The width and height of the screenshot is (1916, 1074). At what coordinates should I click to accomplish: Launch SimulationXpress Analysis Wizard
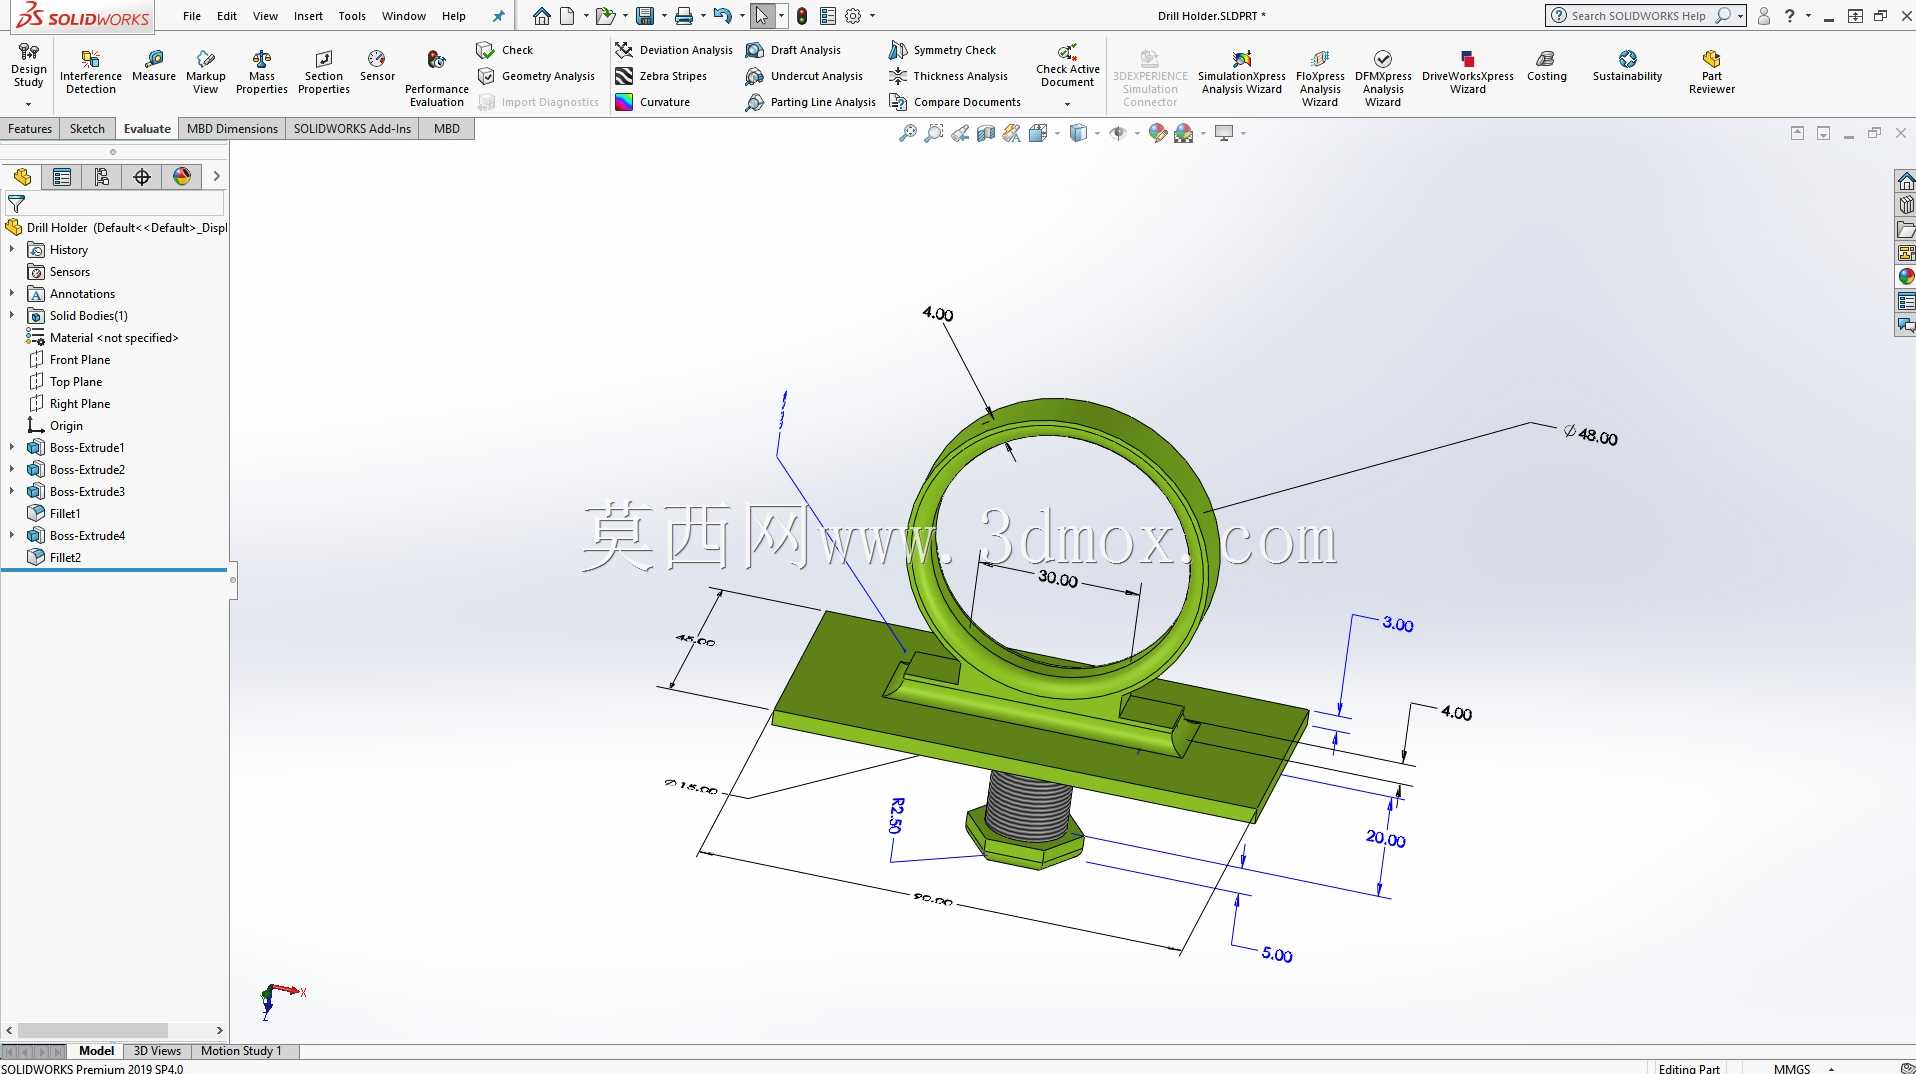point(1241,72)
